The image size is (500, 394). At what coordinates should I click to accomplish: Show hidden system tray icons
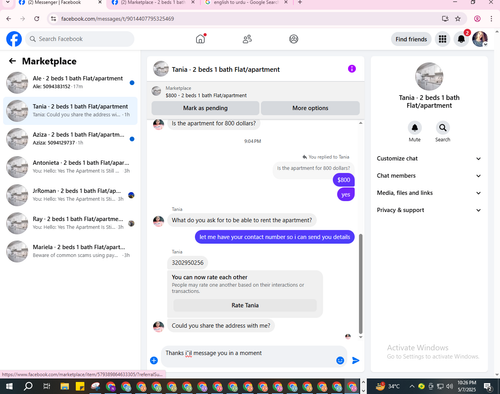click(412, 386)
